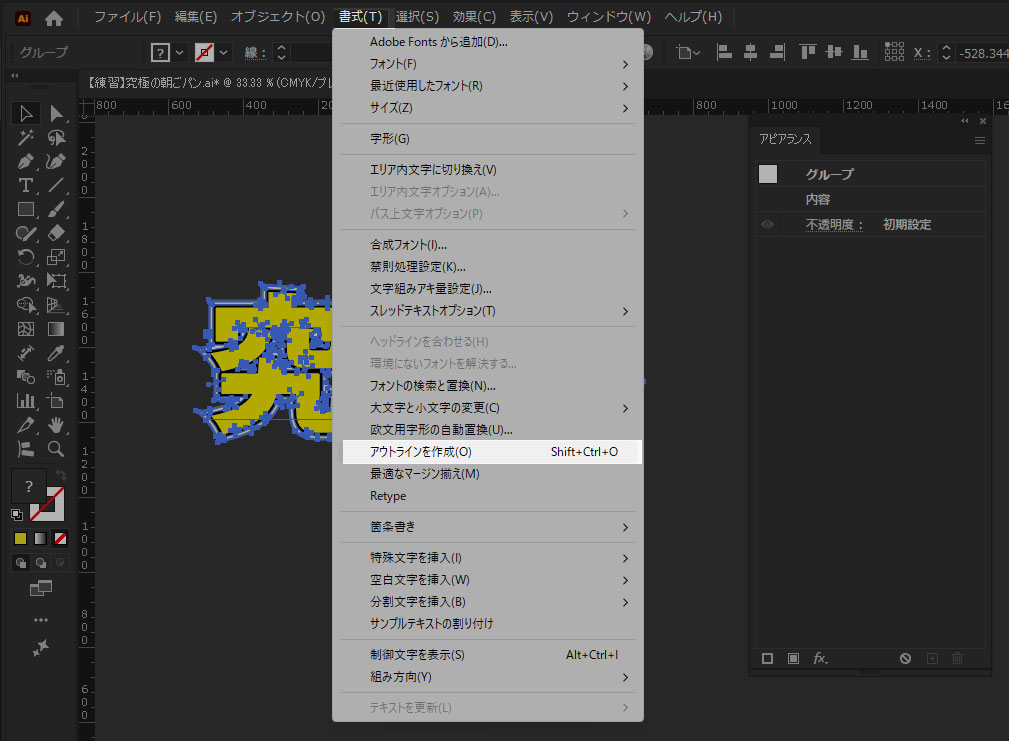Activate the Zoom magnifier tool
This screenshot has width=1009, height=741.
click(x=57, y=449)
